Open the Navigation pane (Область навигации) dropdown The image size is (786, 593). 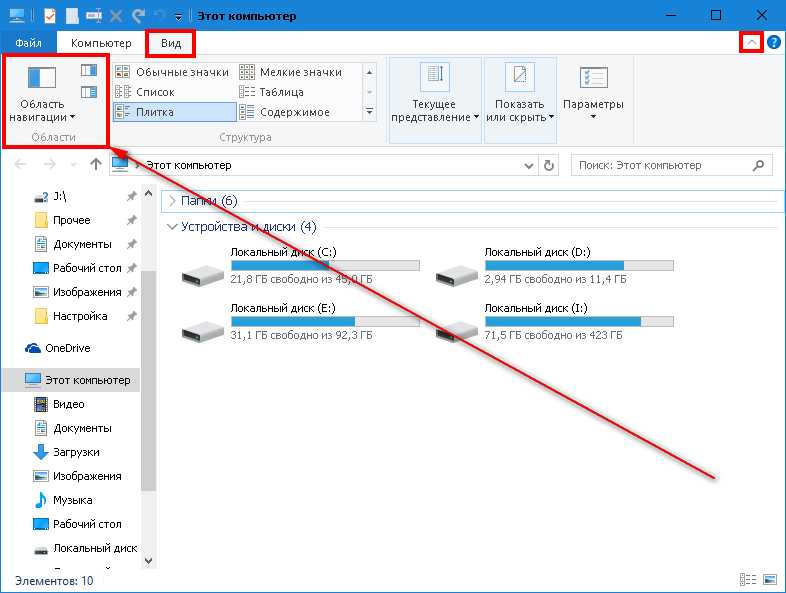[x=42, y=94]
